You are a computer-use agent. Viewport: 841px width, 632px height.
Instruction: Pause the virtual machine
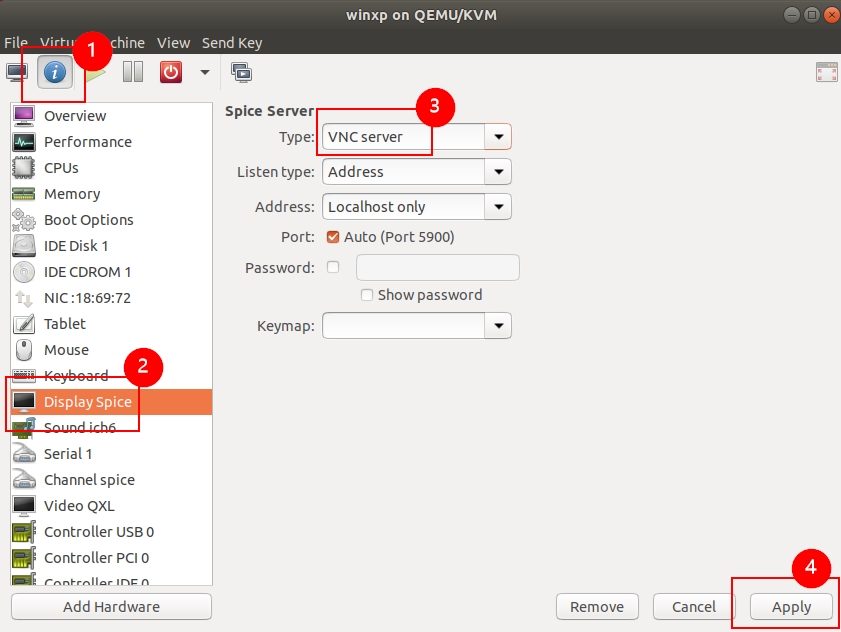(133, 72)
